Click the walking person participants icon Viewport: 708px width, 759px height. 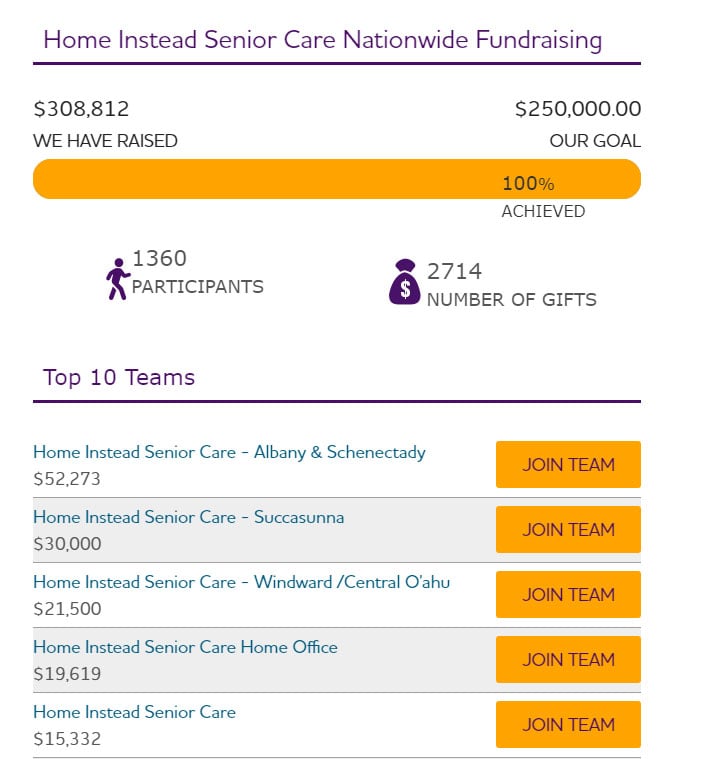pyautogui.click(x=118, y=279)
